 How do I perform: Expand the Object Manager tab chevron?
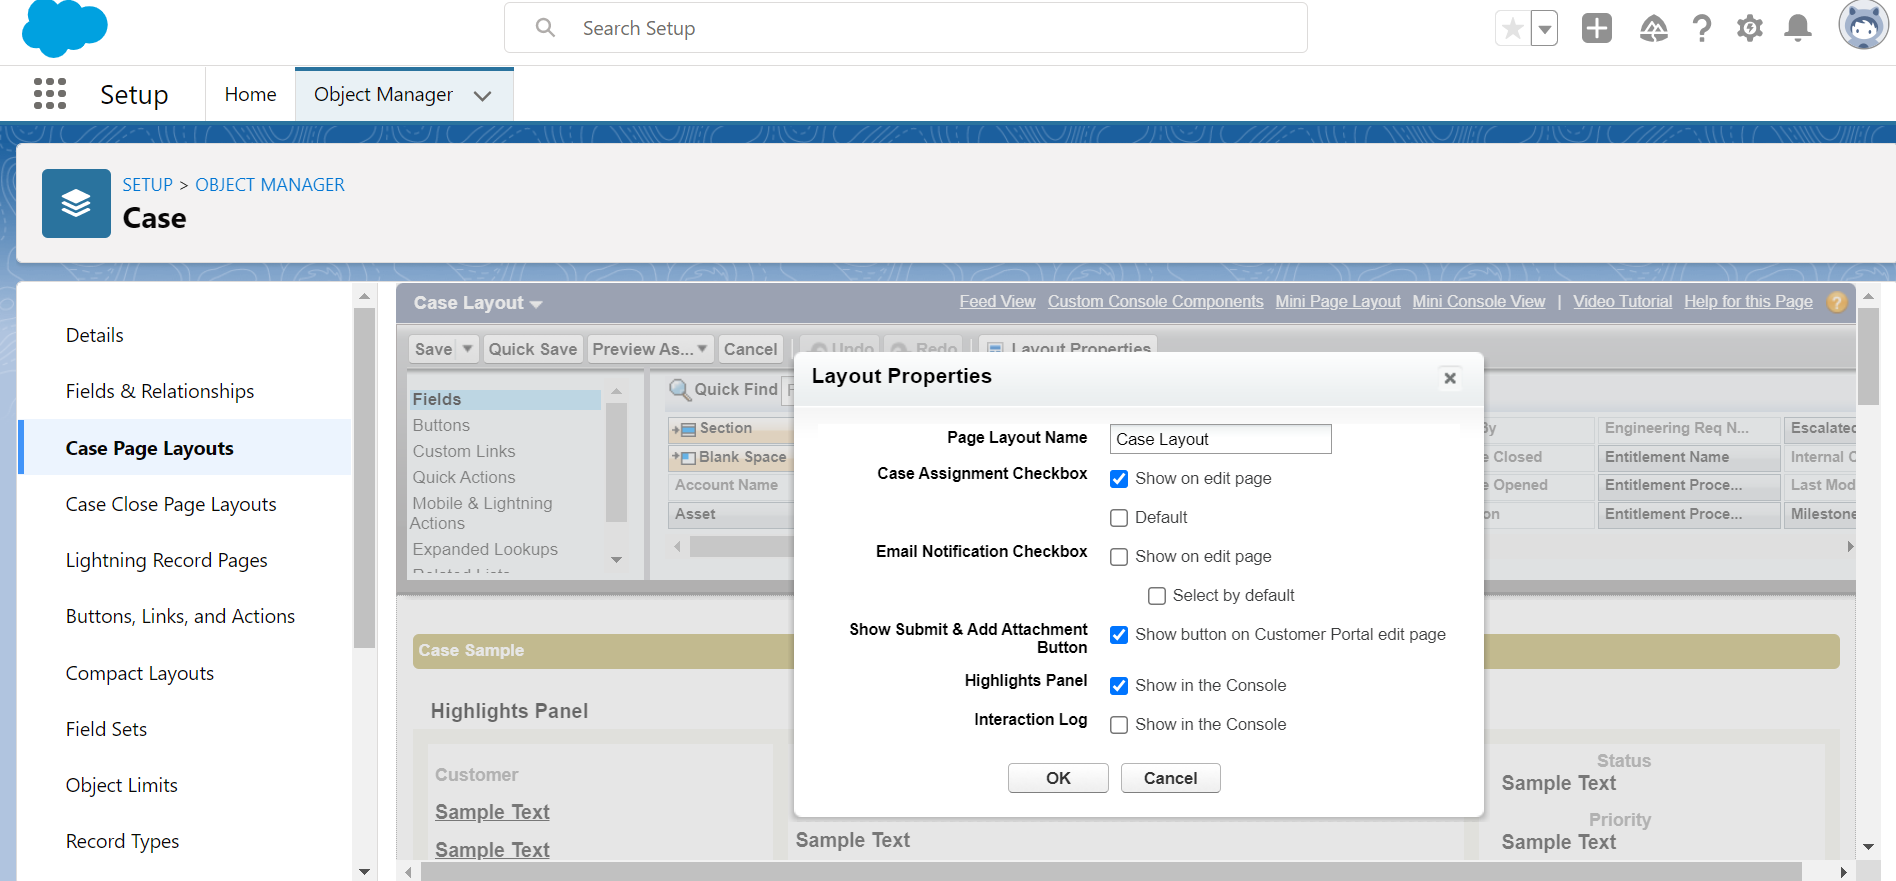483,96
